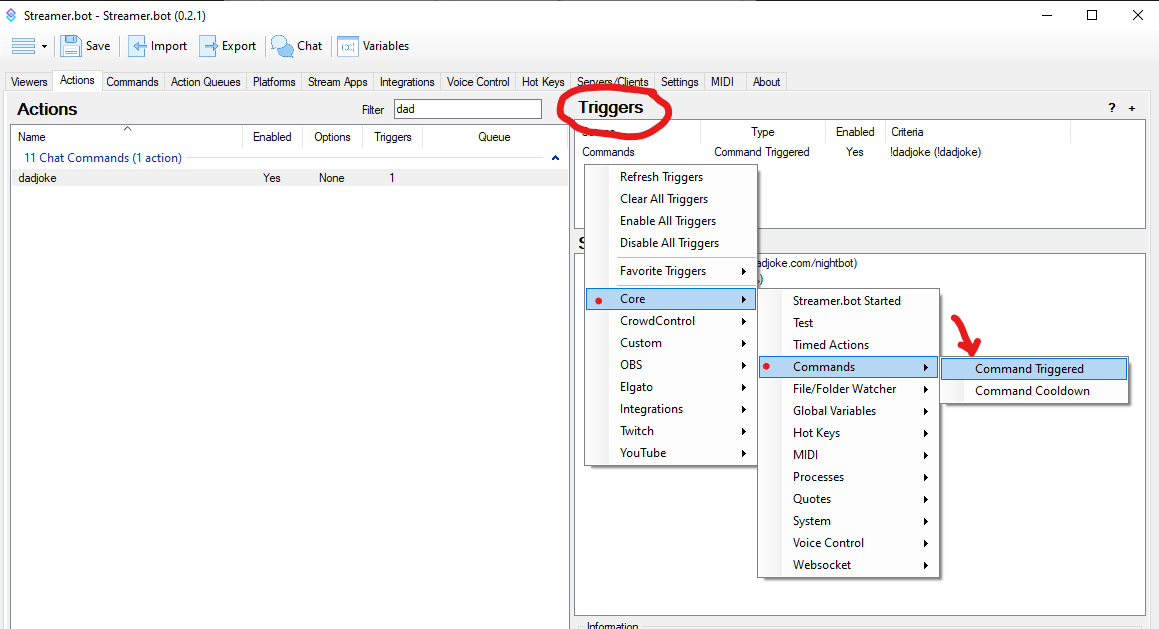Image resolution: width=1159 pixels, height=629 pixels.
Task: Click the Save disk icon
Action: point(71,46)
